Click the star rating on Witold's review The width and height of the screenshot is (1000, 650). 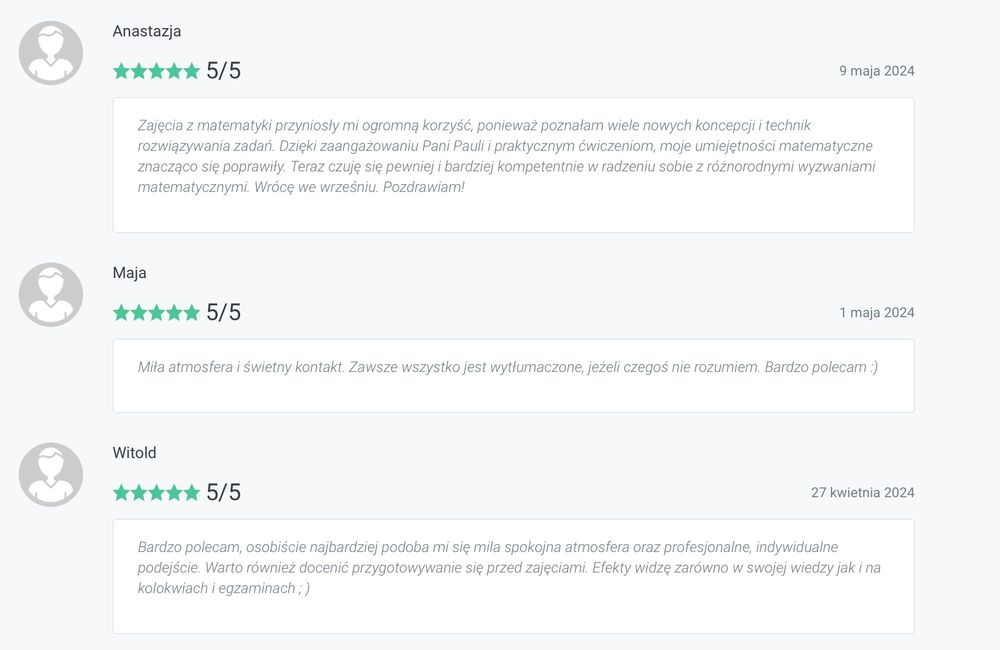156,492
